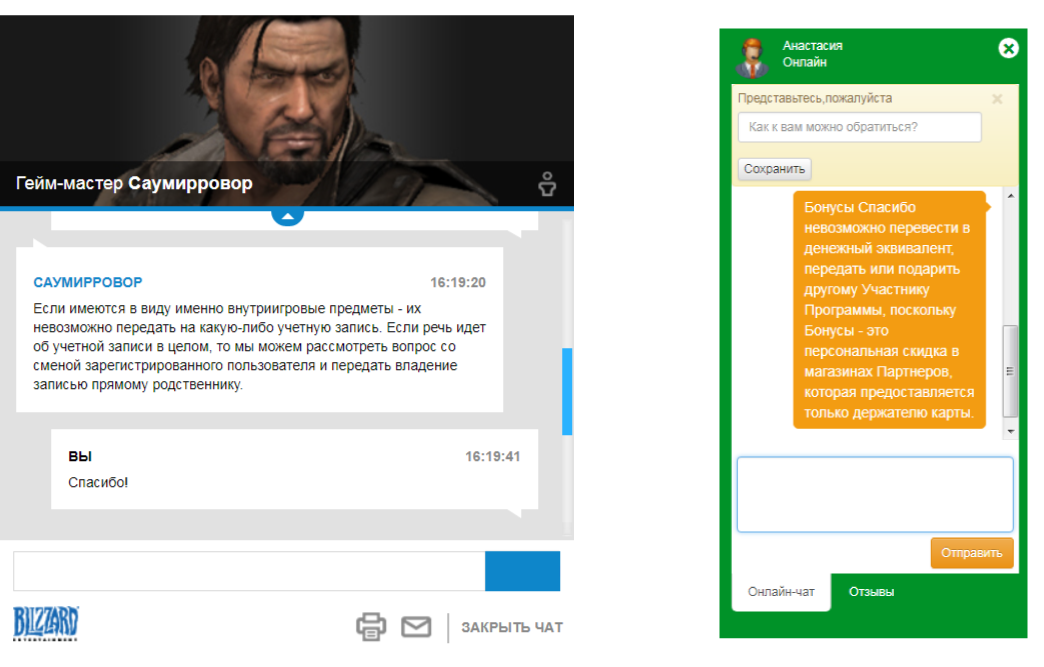Click the timestamp 16:19:41
This screenshot has width=1044, height=667.
pyautogui.click(x=492, y=456)
